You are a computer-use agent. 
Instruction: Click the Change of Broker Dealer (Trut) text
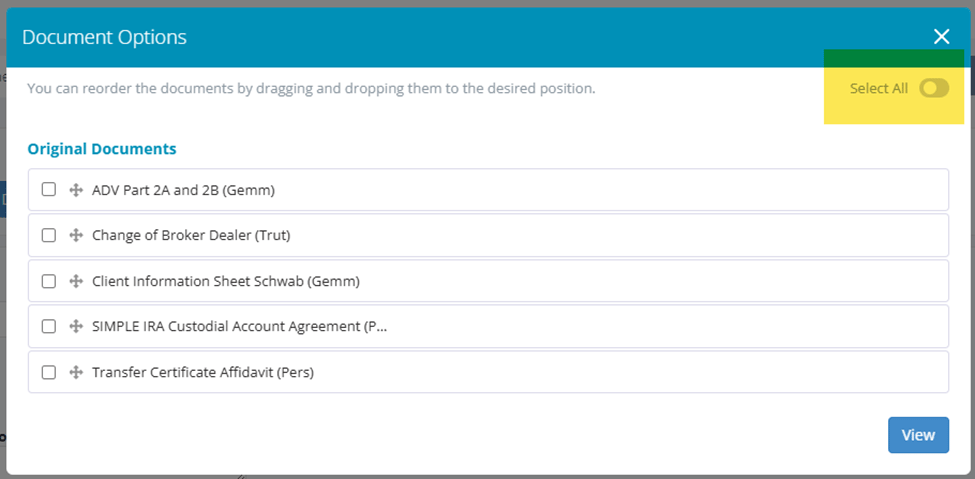pyautogui.click(x=191, y=235)
